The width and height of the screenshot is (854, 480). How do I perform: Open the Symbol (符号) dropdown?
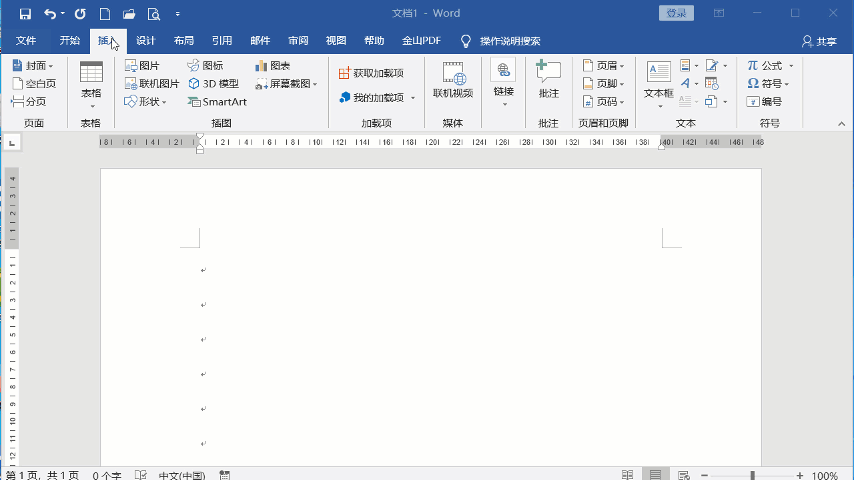point(768,83)
